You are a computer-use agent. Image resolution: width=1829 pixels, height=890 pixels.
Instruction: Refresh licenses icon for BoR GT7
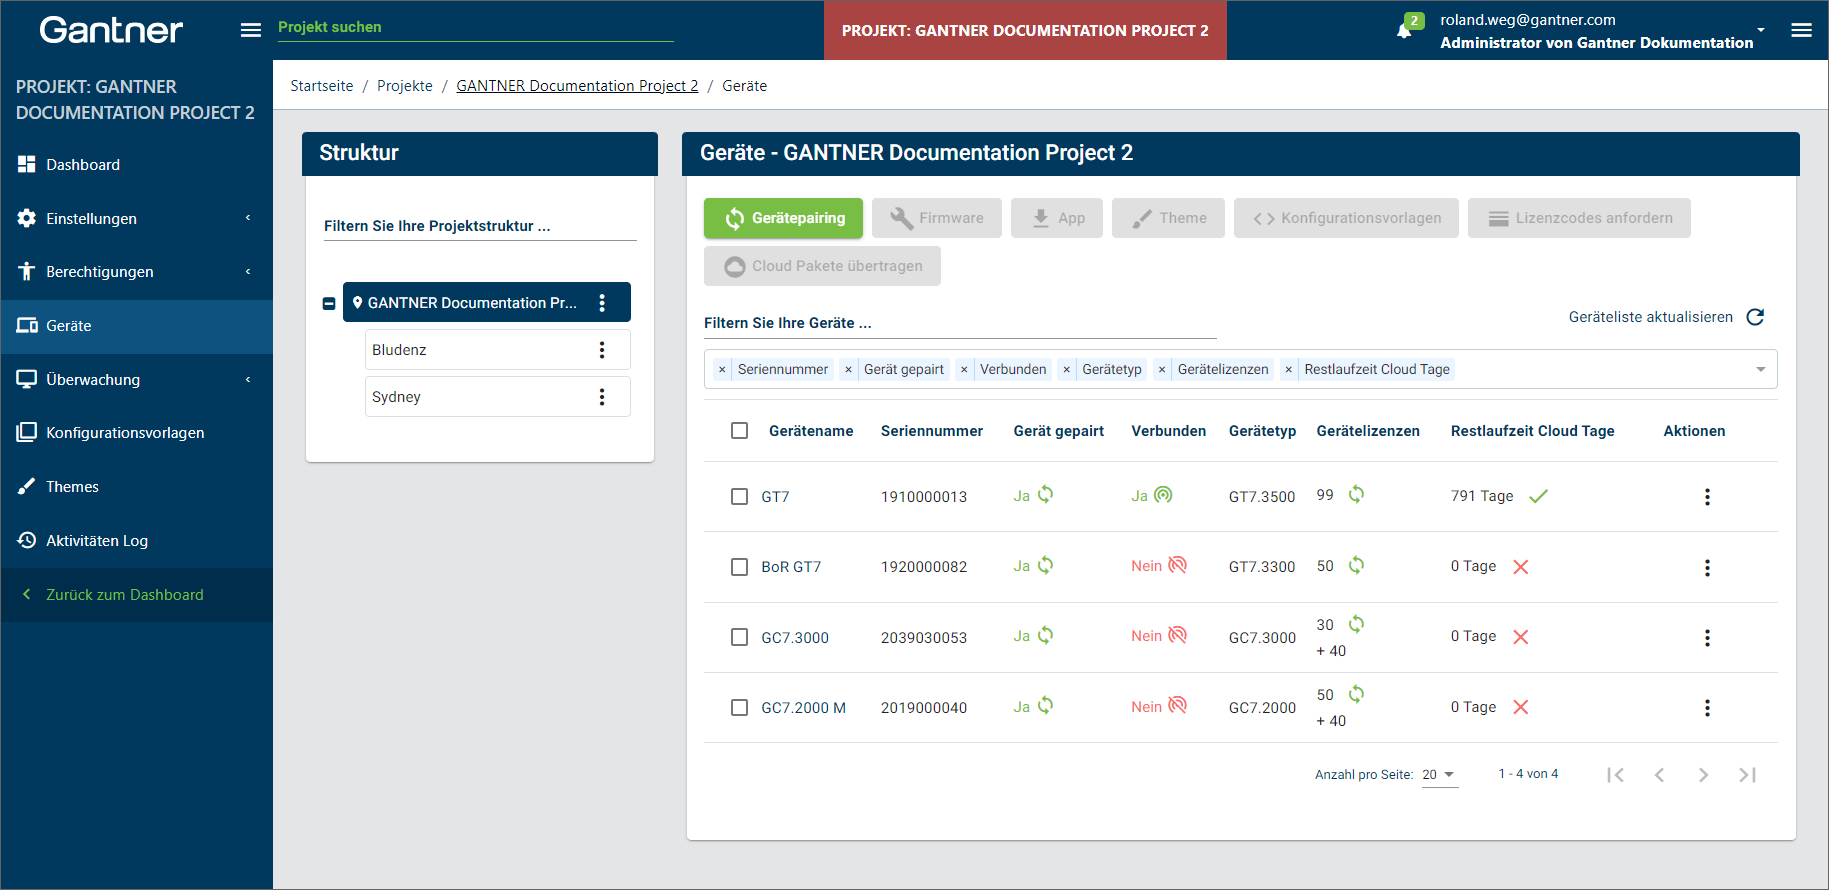pos(1356,565)
